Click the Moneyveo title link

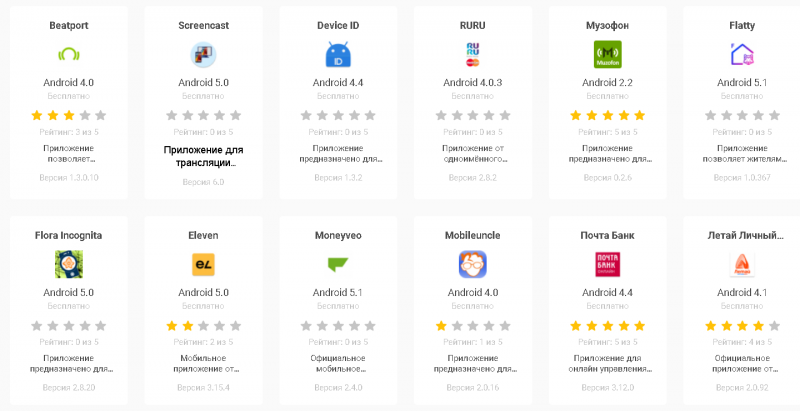coord(338,235)
